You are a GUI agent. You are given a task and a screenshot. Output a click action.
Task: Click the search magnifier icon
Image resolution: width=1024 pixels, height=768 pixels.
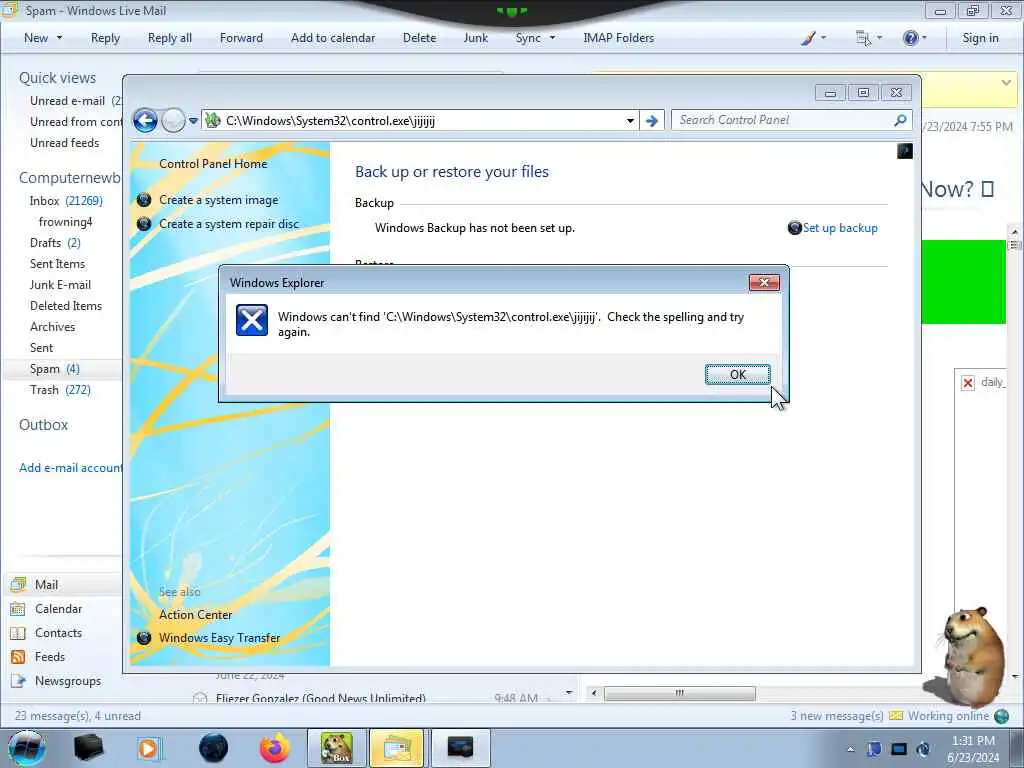[901, 120]
